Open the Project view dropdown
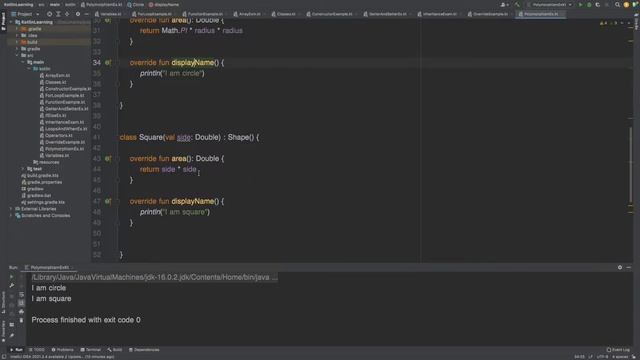The height and width of the screenshot is (360, 640). point(25,14)
